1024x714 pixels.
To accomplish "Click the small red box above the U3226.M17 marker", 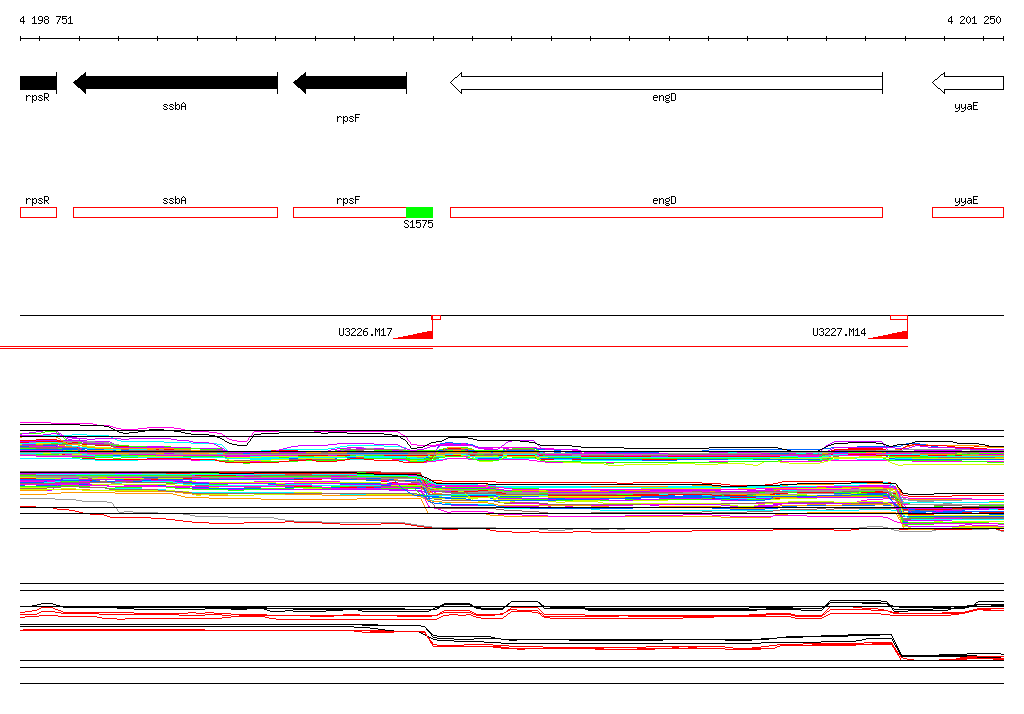I will pos(437,317).
